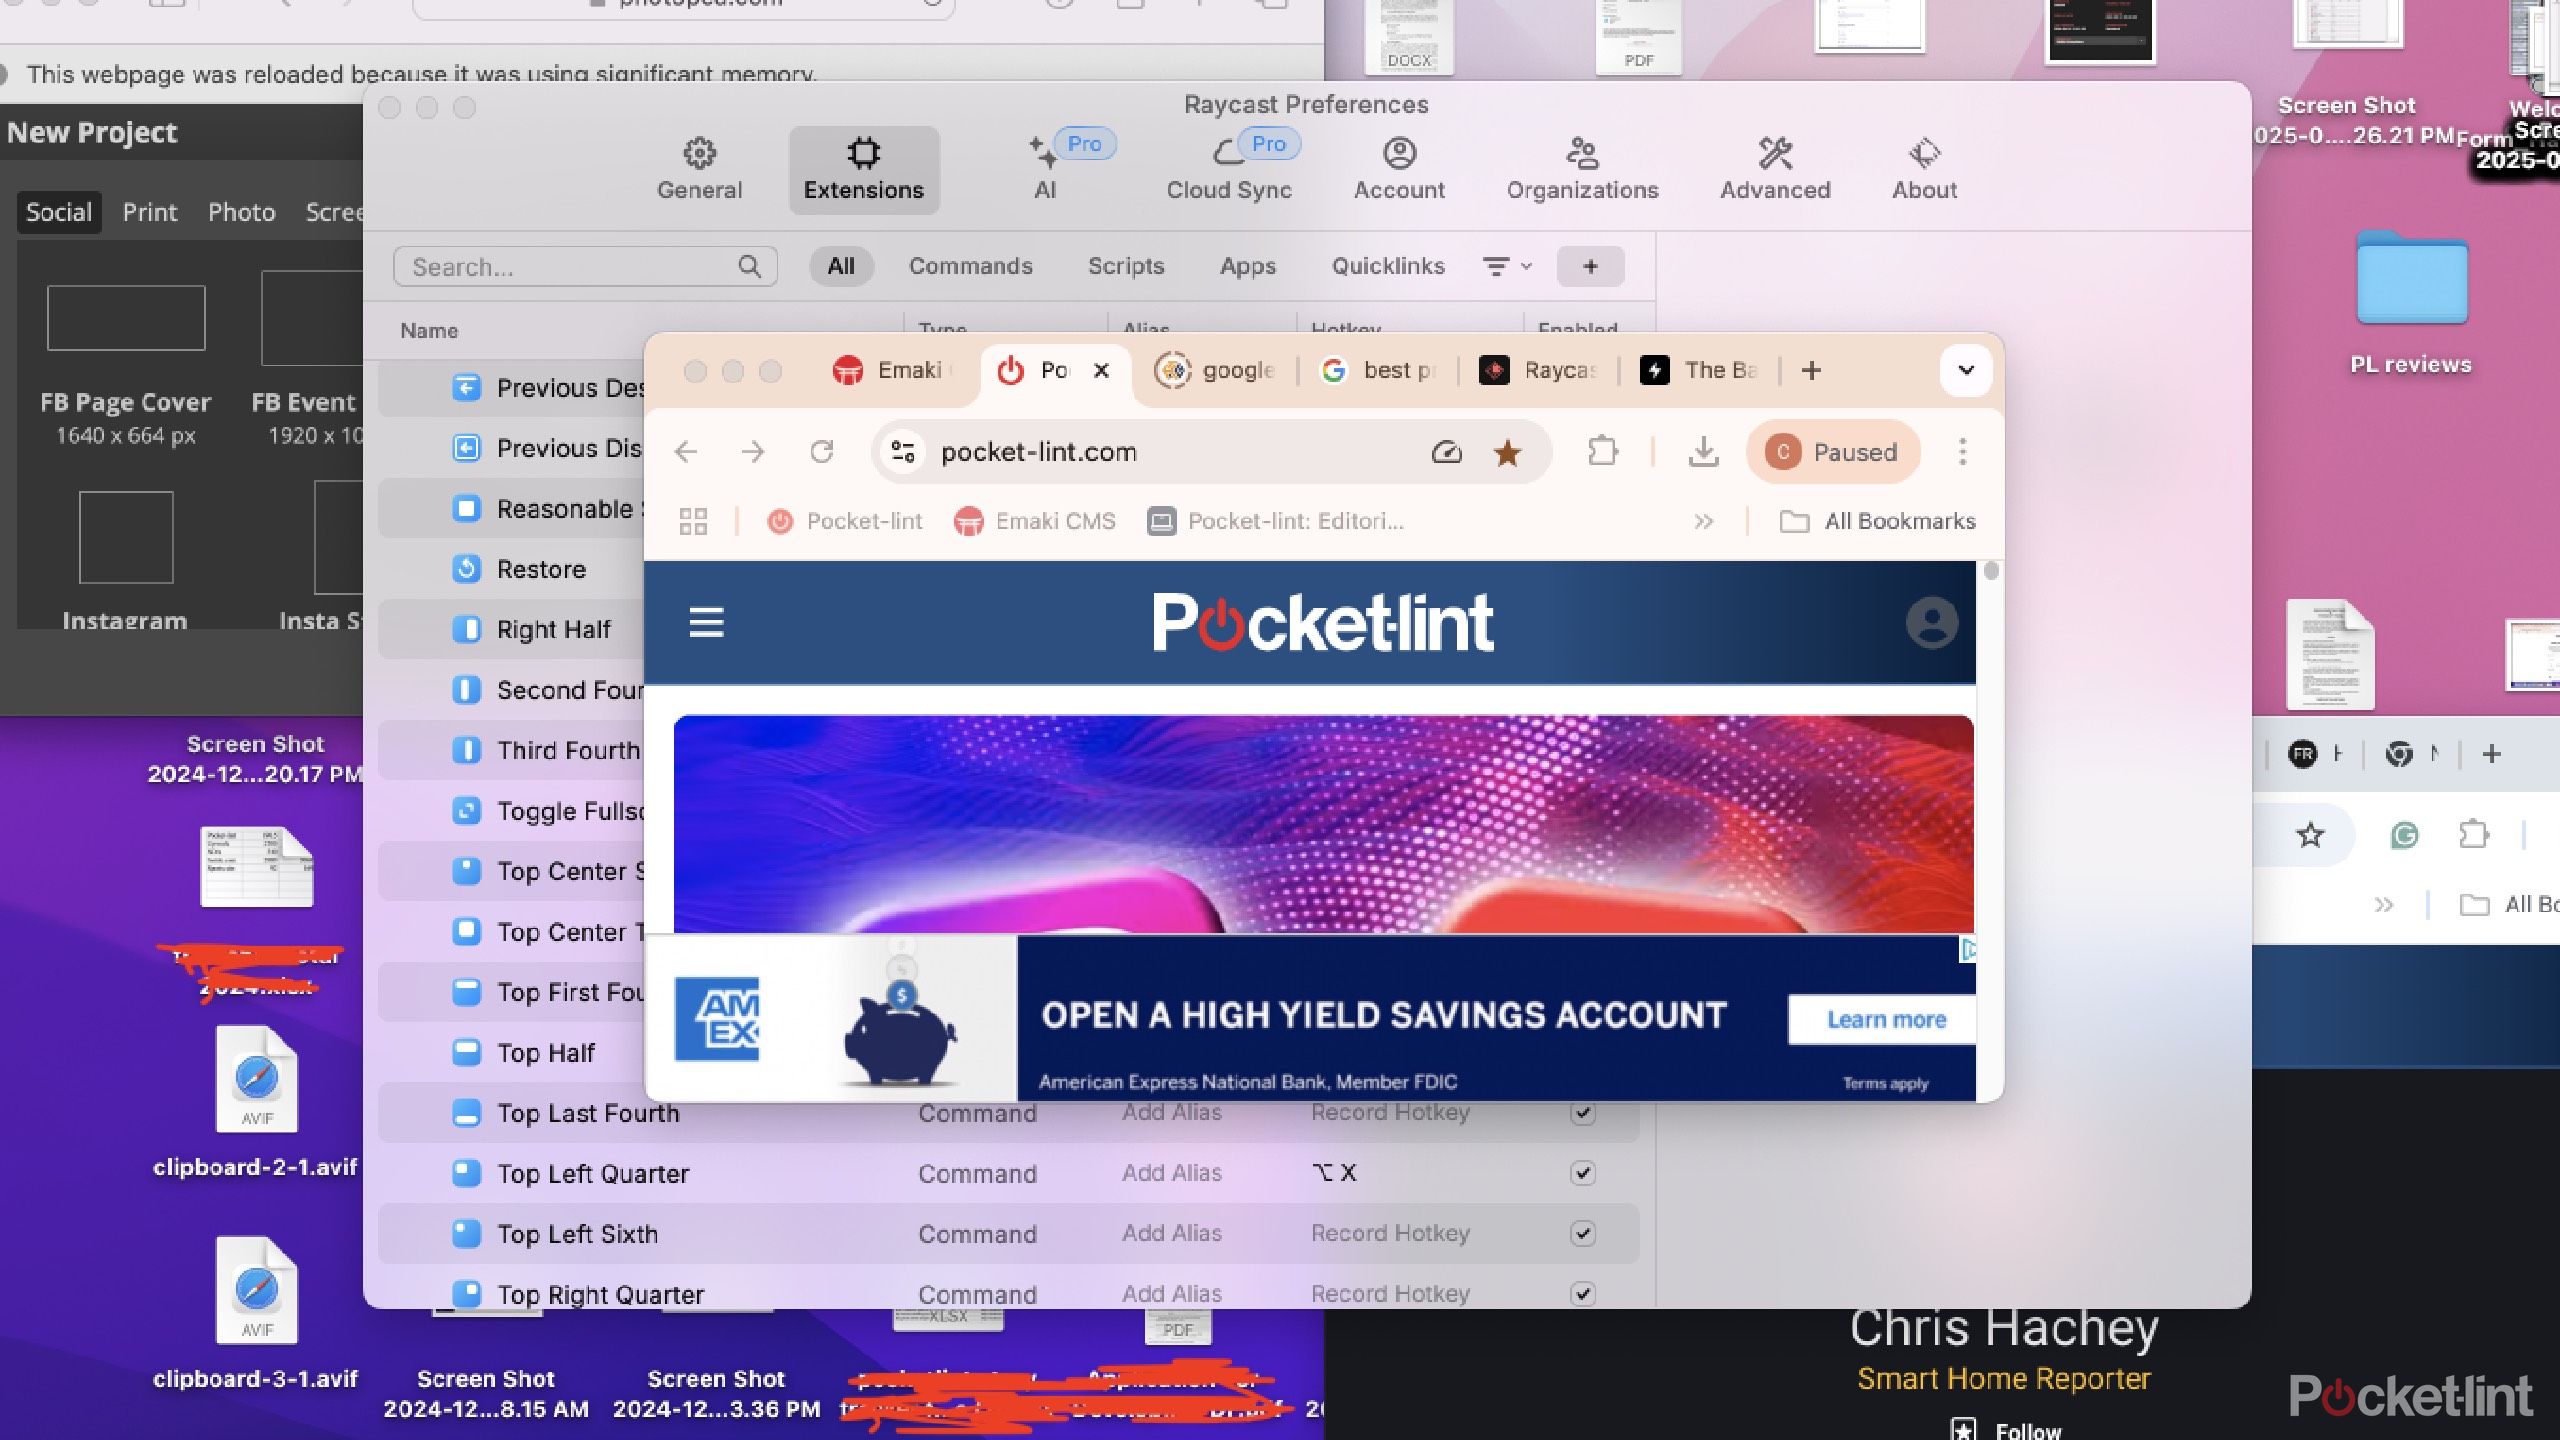
Task: Click Learn more on American Express ad
Action: tap(1883, 1018)
